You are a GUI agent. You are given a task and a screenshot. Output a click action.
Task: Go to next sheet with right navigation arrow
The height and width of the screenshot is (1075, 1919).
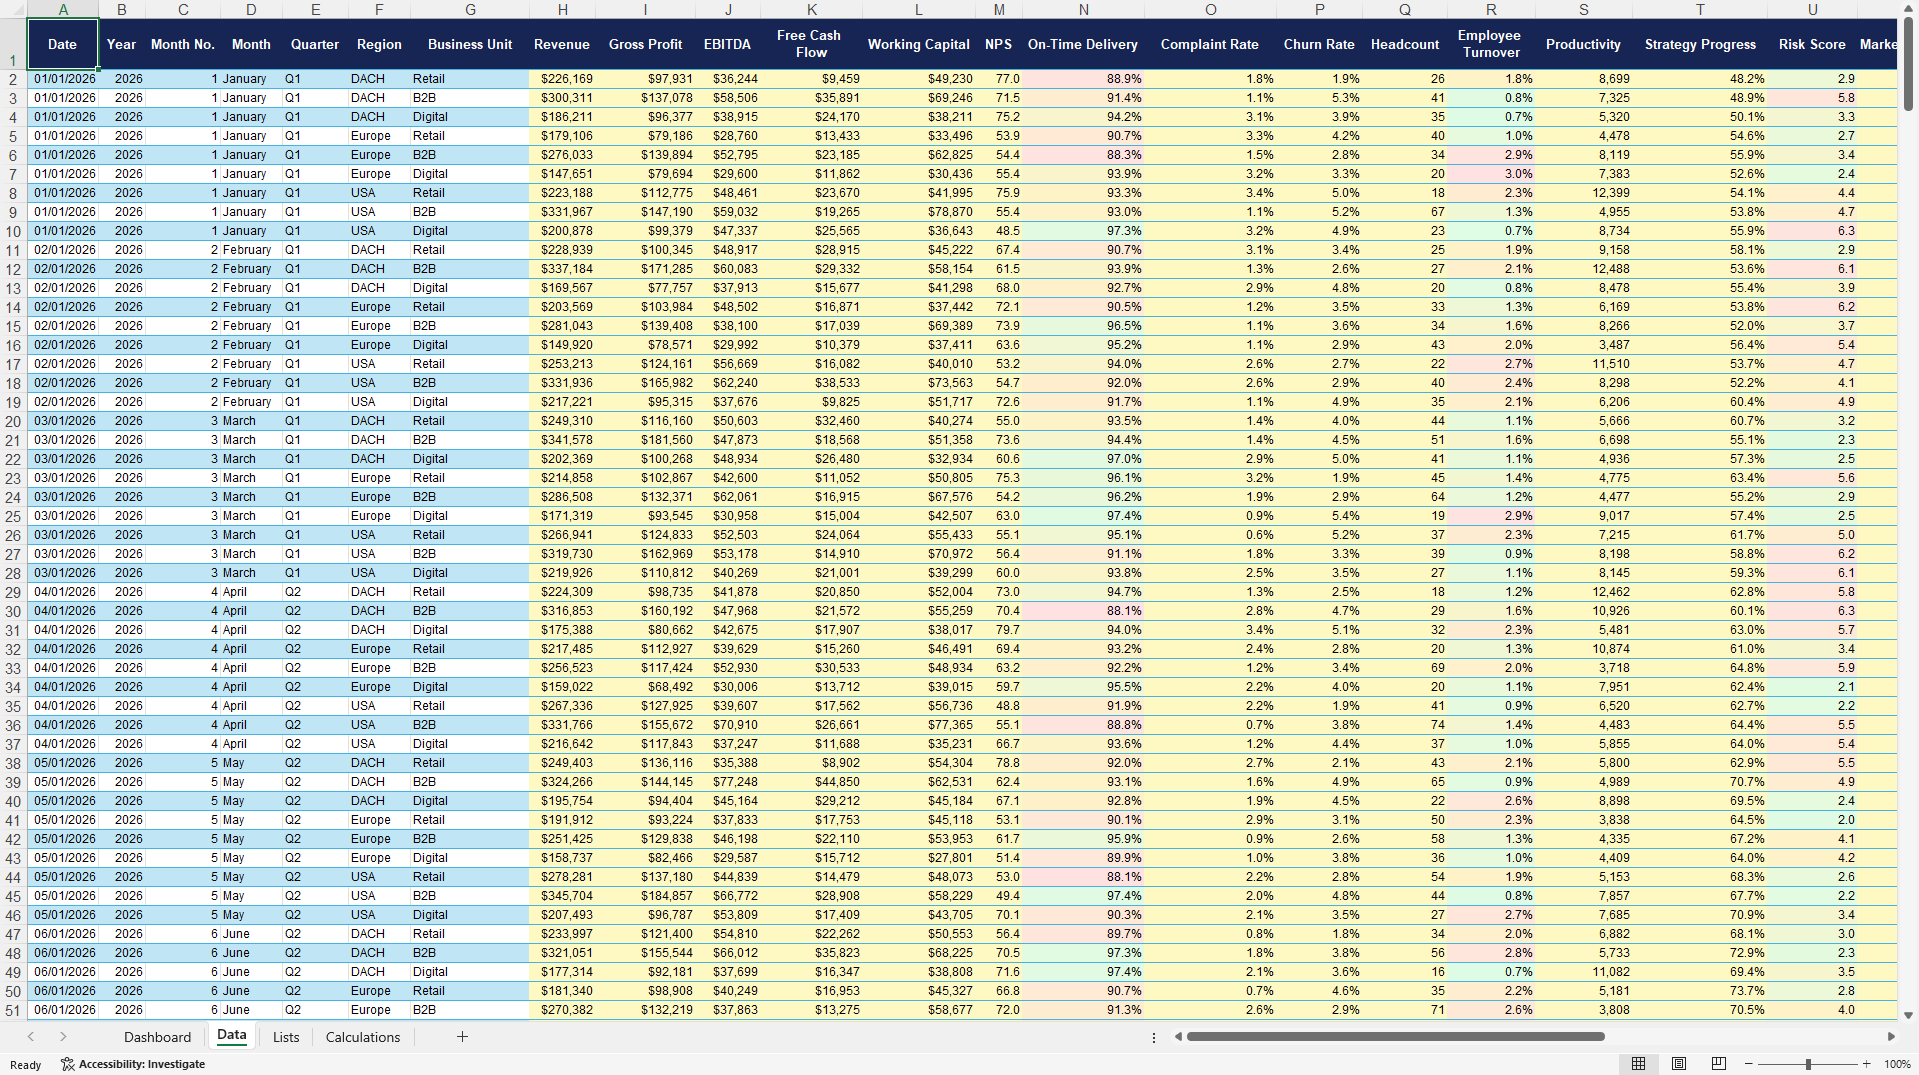pos(63,1037)
